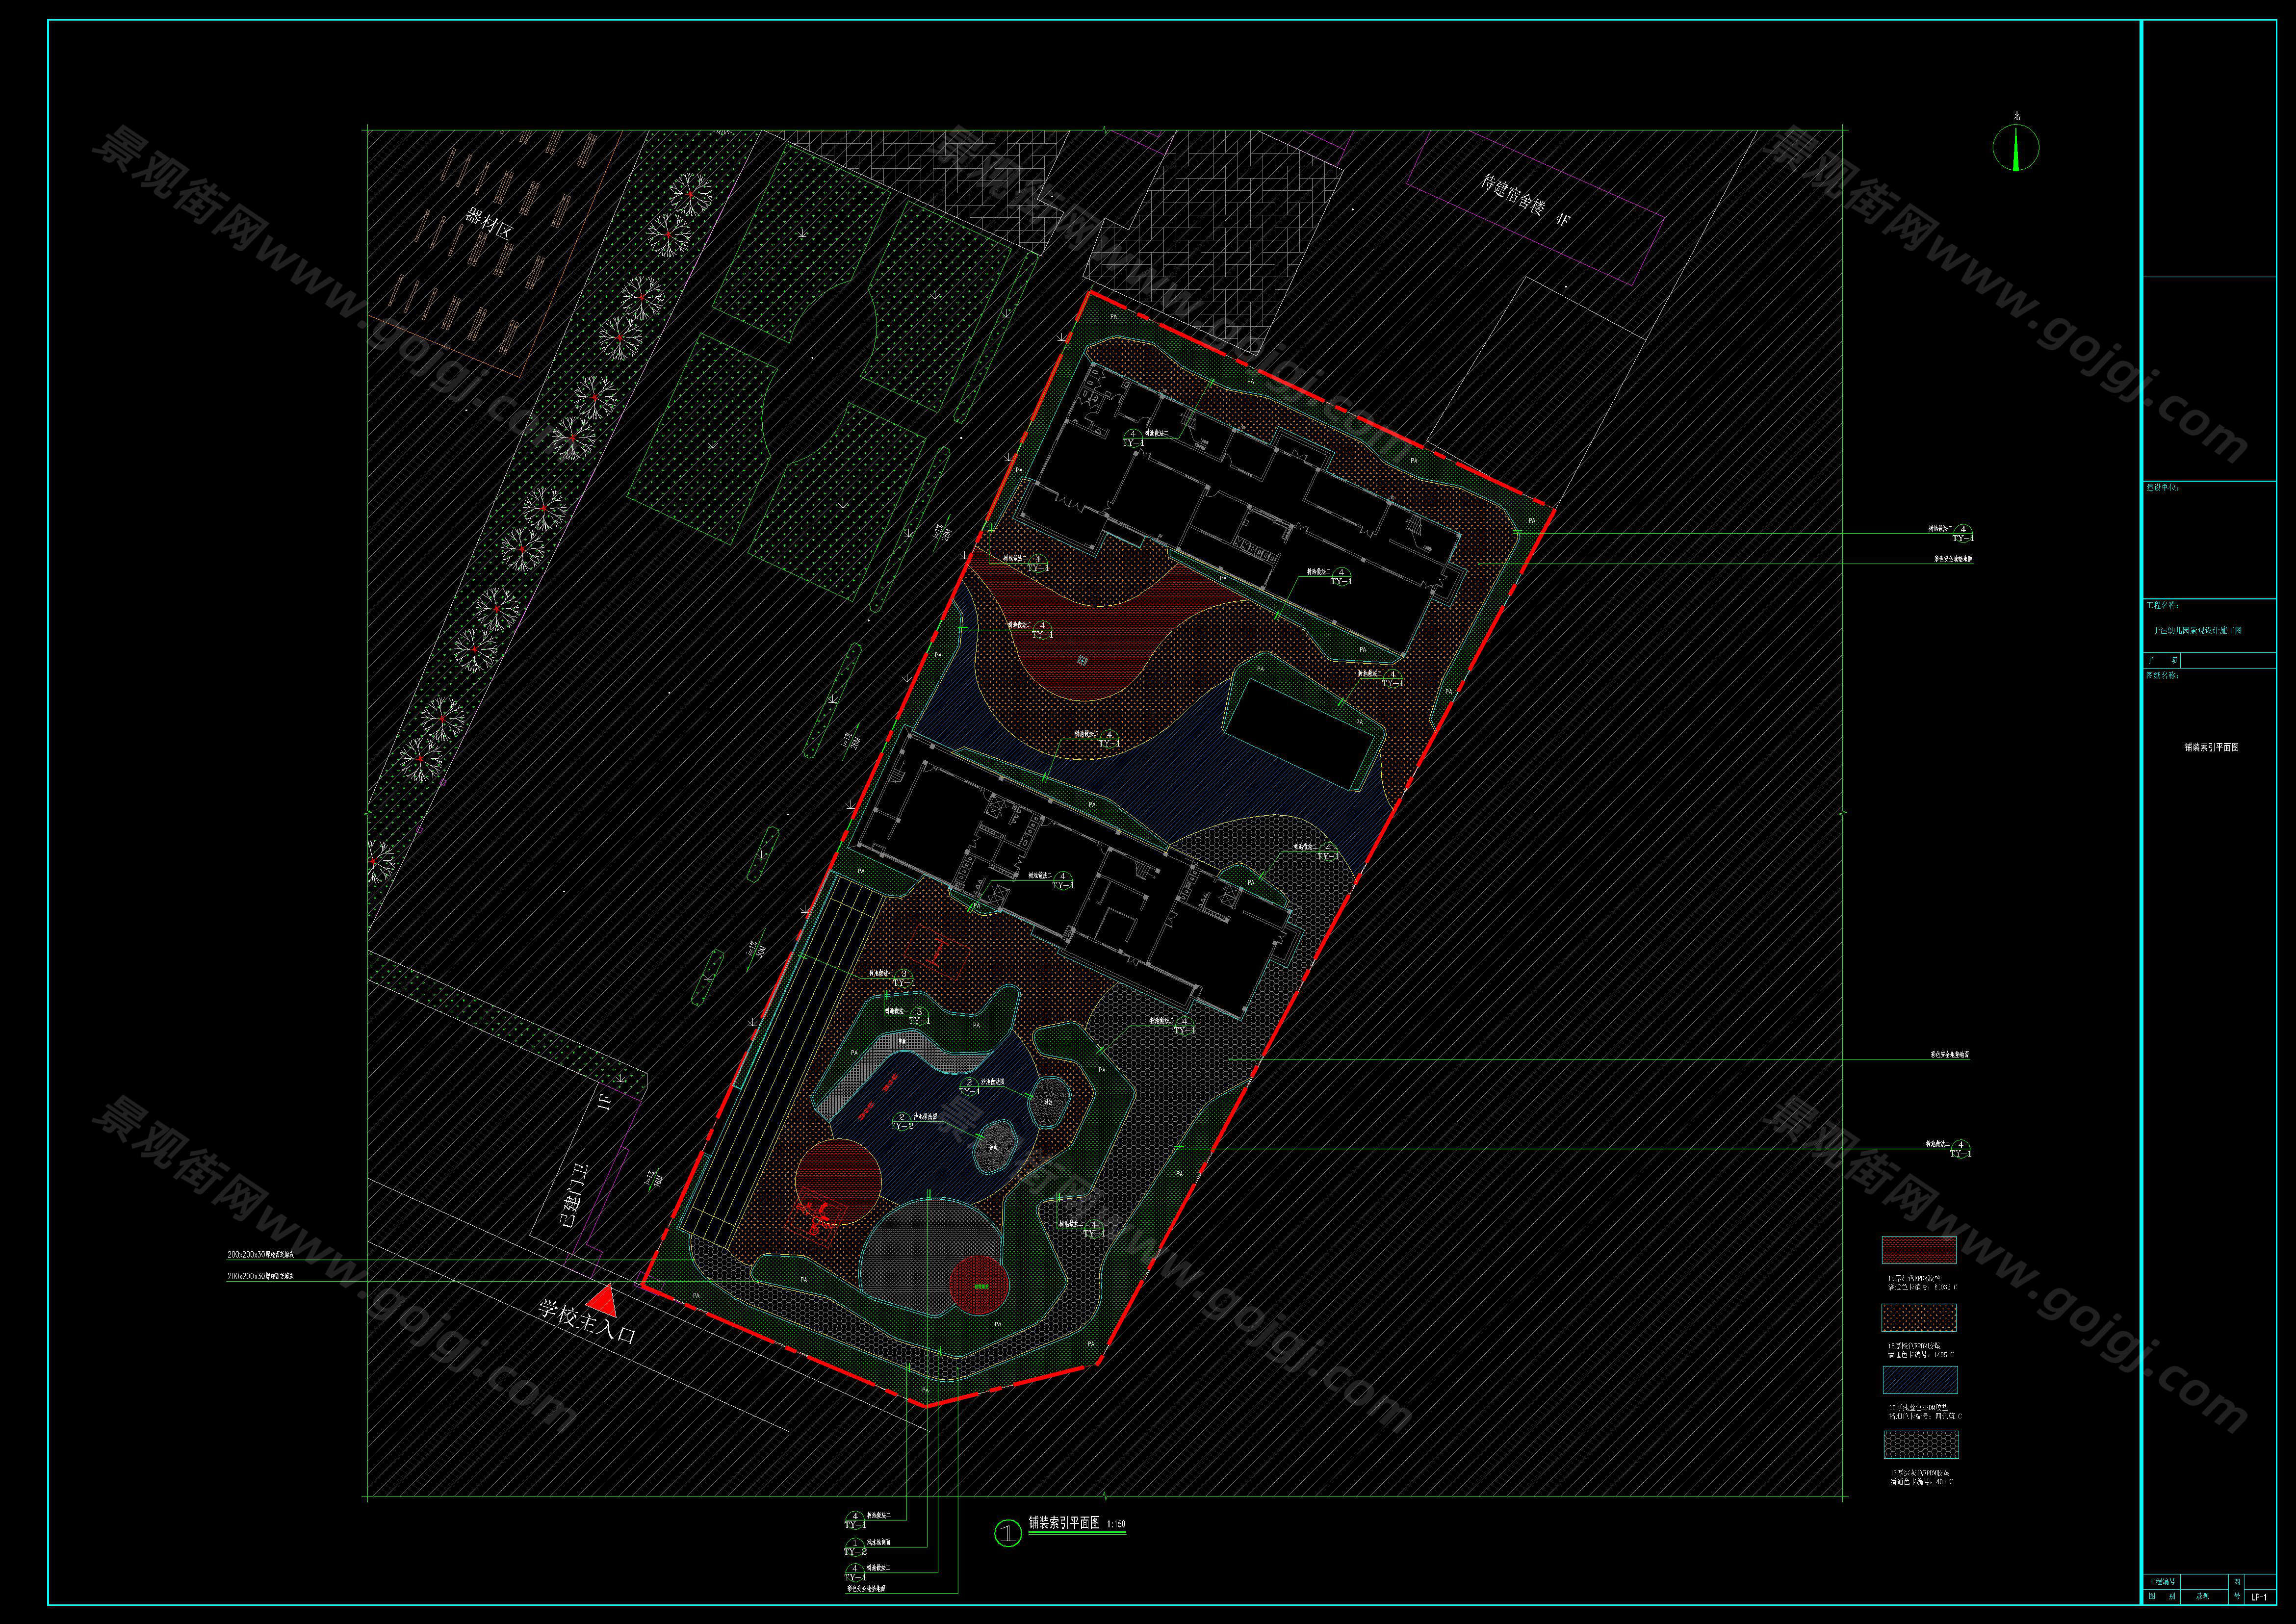Select the gray hexagon EPDM legend swatch
Image resolution: width=2296 pixels, height=1624 pixels.
(x=1920, y=1445)
